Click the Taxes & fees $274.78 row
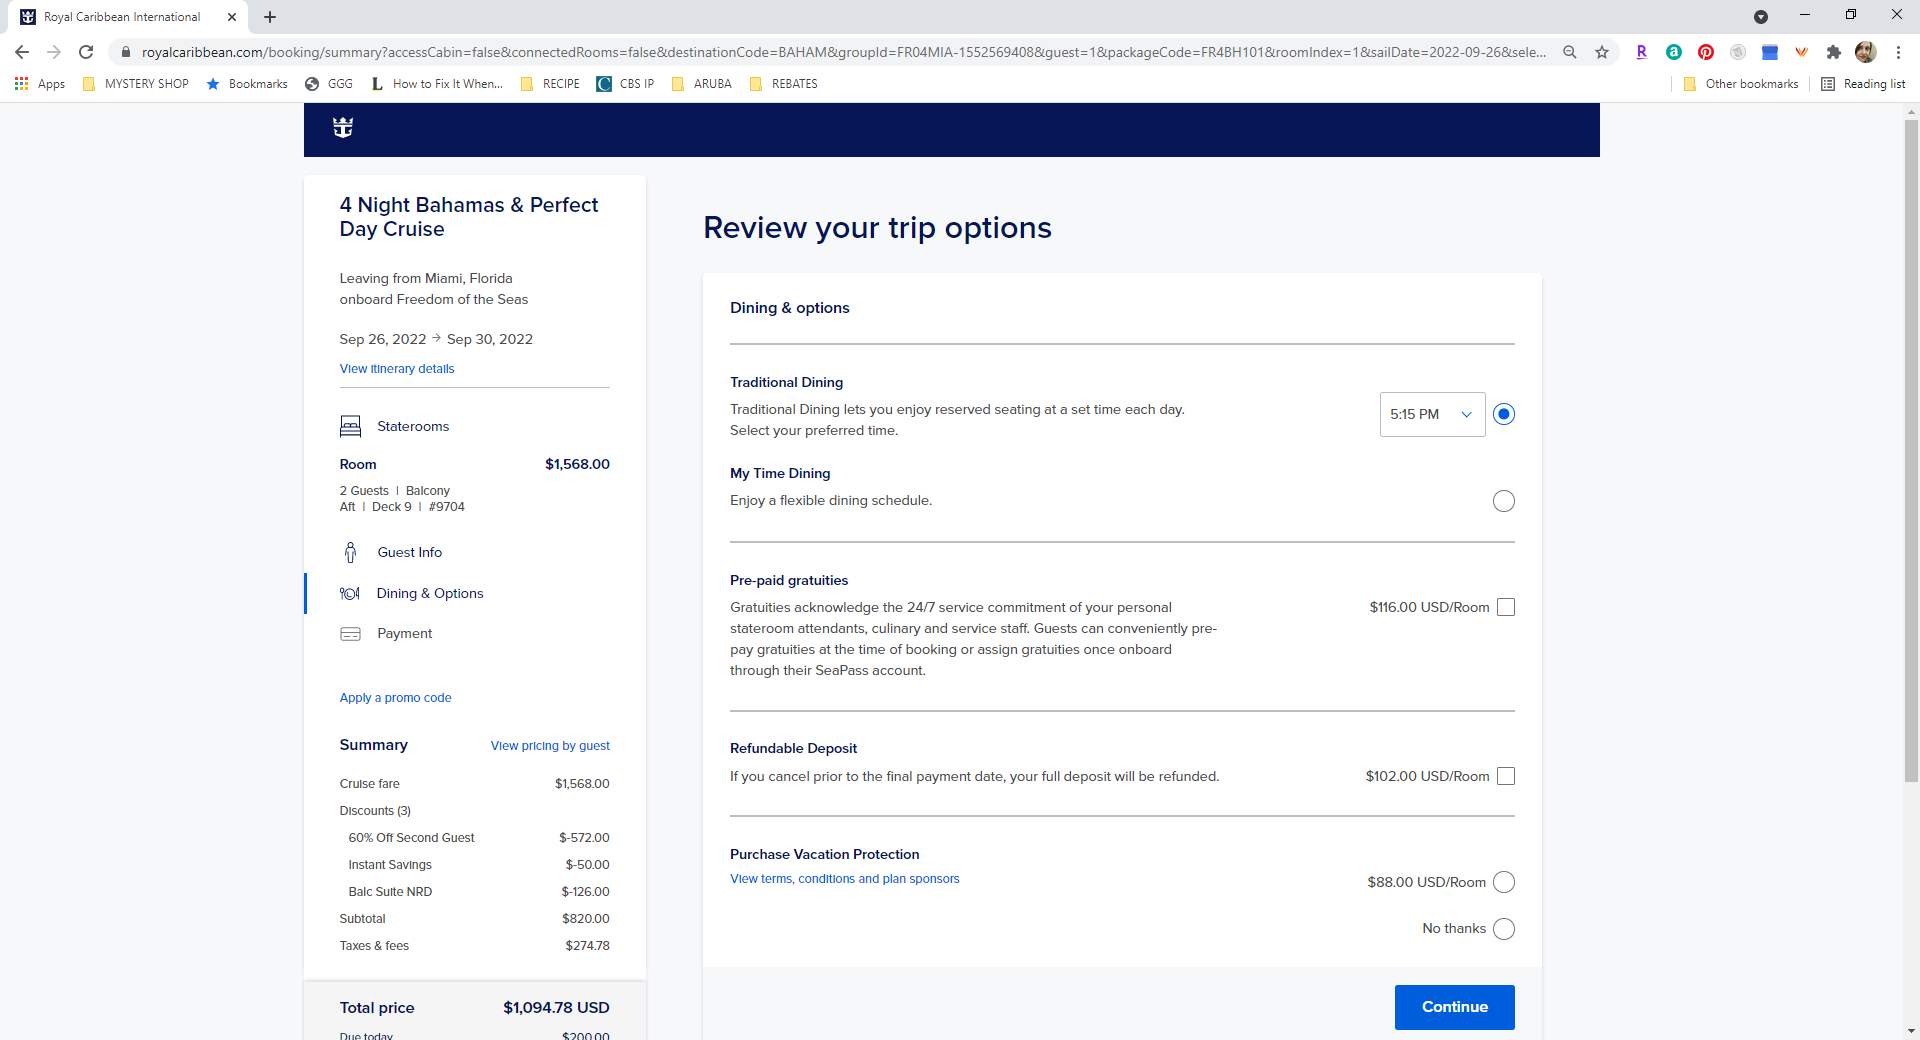The width and height of the screenshot is (1920, 1040). 474,946
